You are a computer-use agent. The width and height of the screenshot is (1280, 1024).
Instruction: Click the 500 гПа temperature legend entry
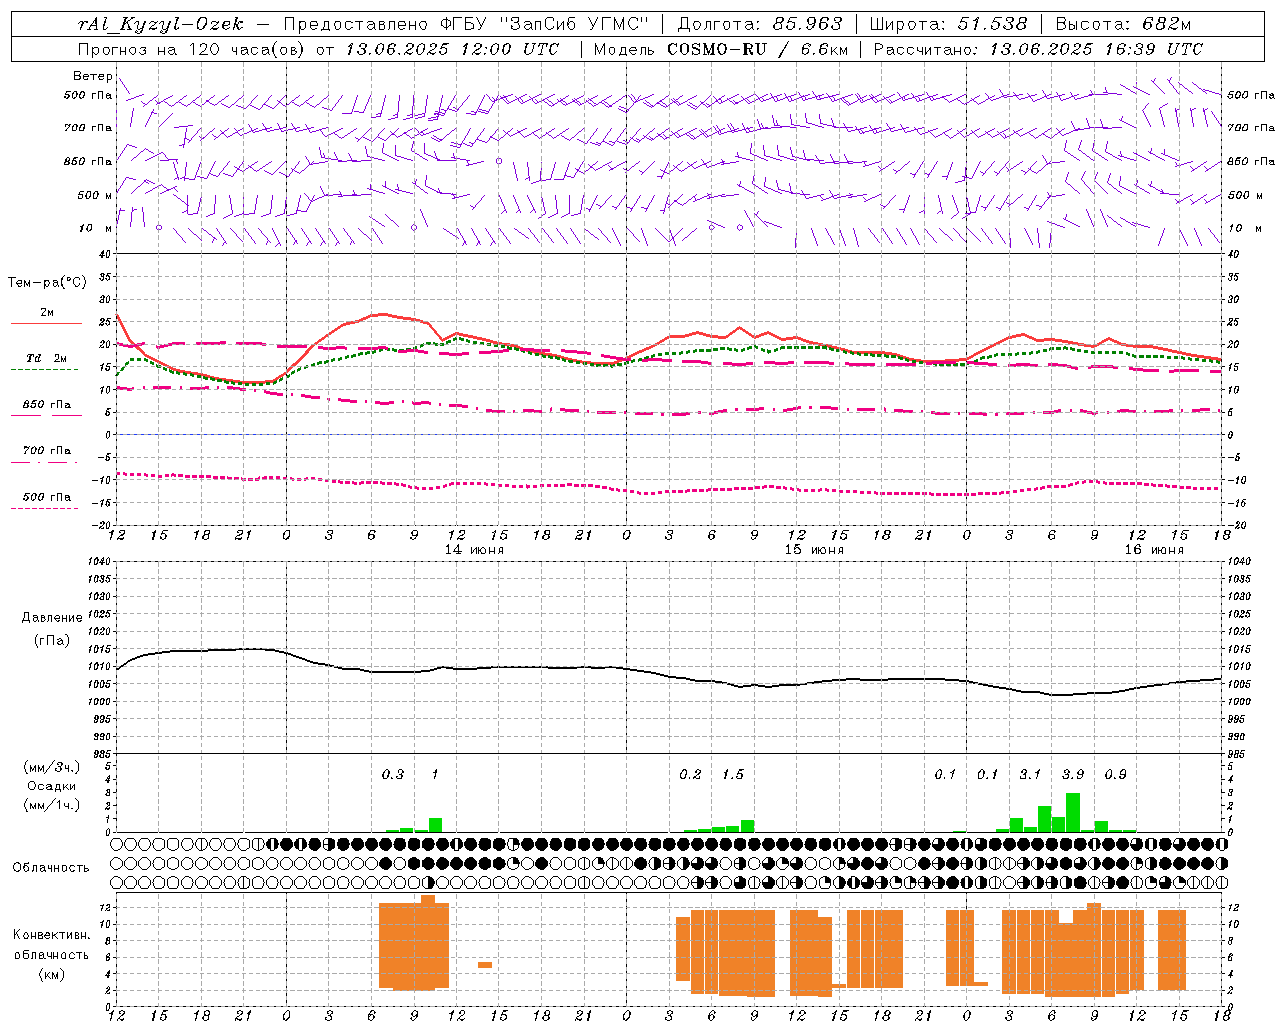(x=46, y=497)
